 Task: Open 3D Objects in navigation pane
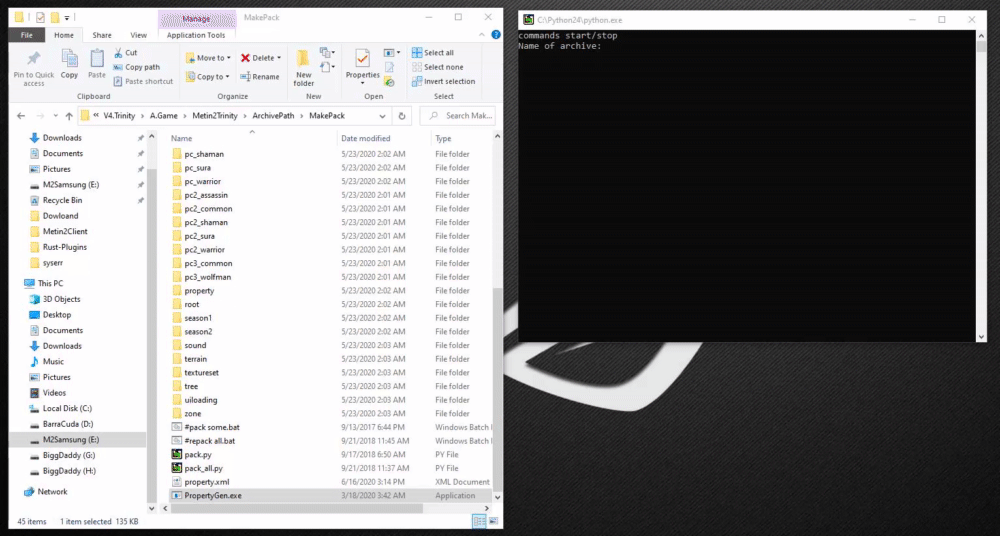[x=61, y=299]
